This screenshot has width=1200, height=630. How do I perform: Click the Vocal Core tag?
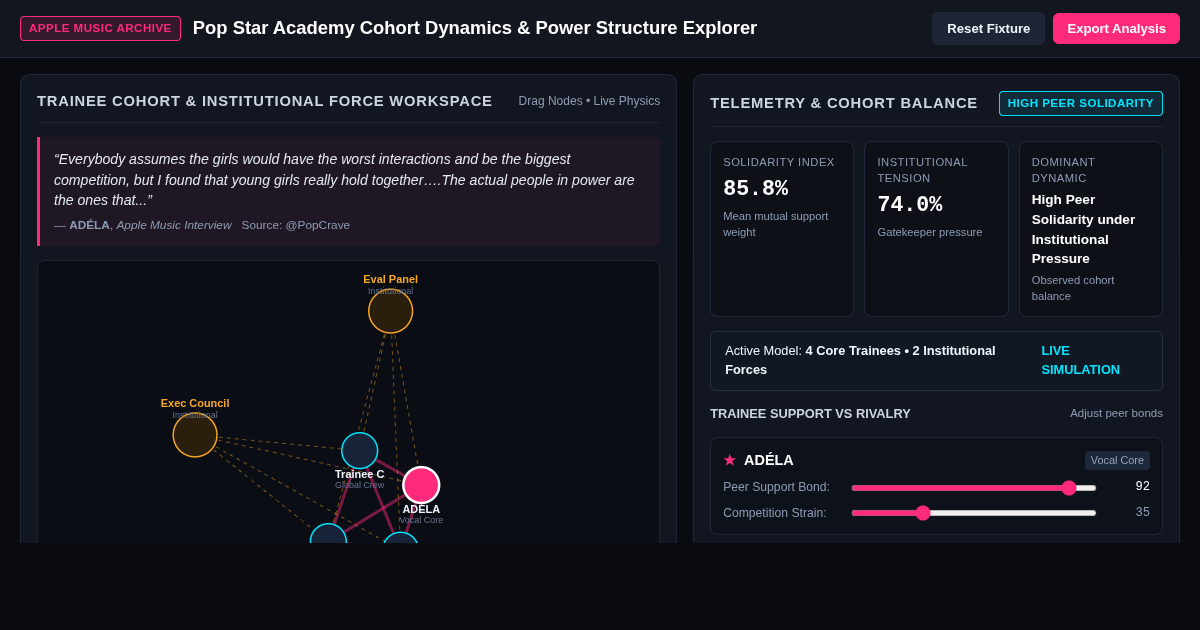point(1117,460)
